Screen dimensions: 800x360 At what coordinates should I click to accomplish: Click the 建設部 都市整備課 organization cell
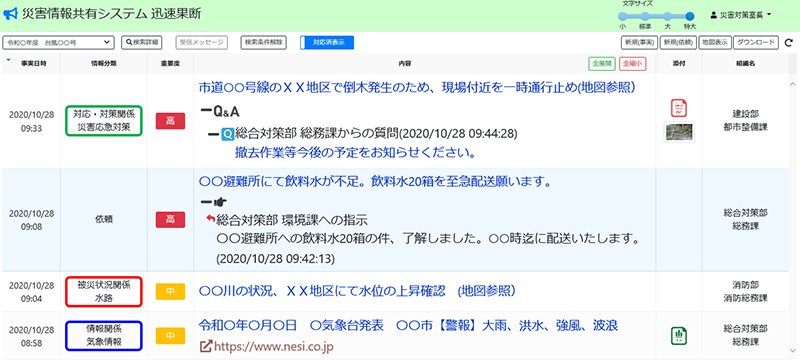pos(745,121)
